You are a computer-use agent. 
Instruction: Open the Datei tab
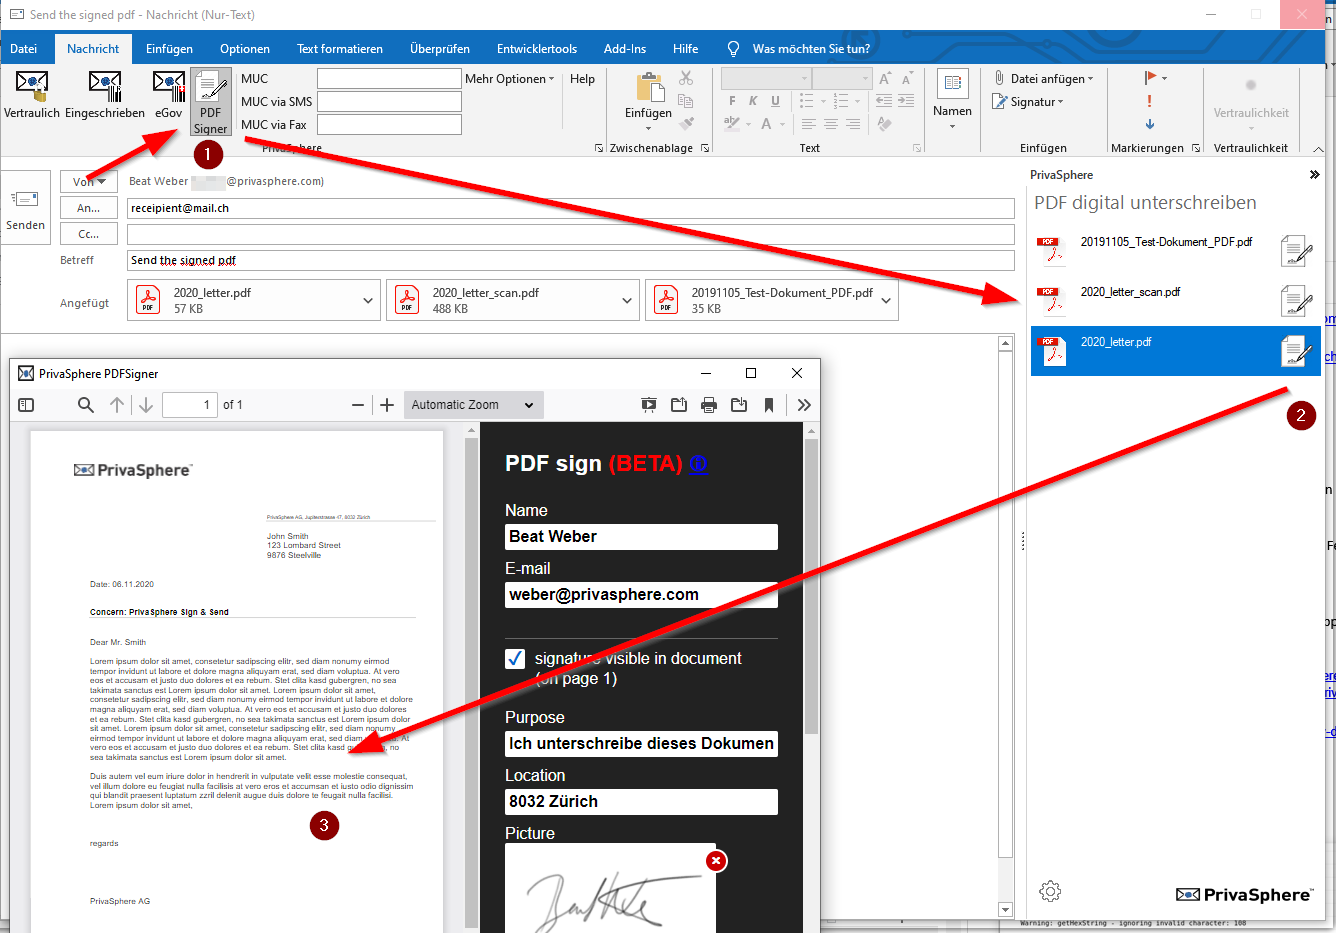(x=24, y=48)
